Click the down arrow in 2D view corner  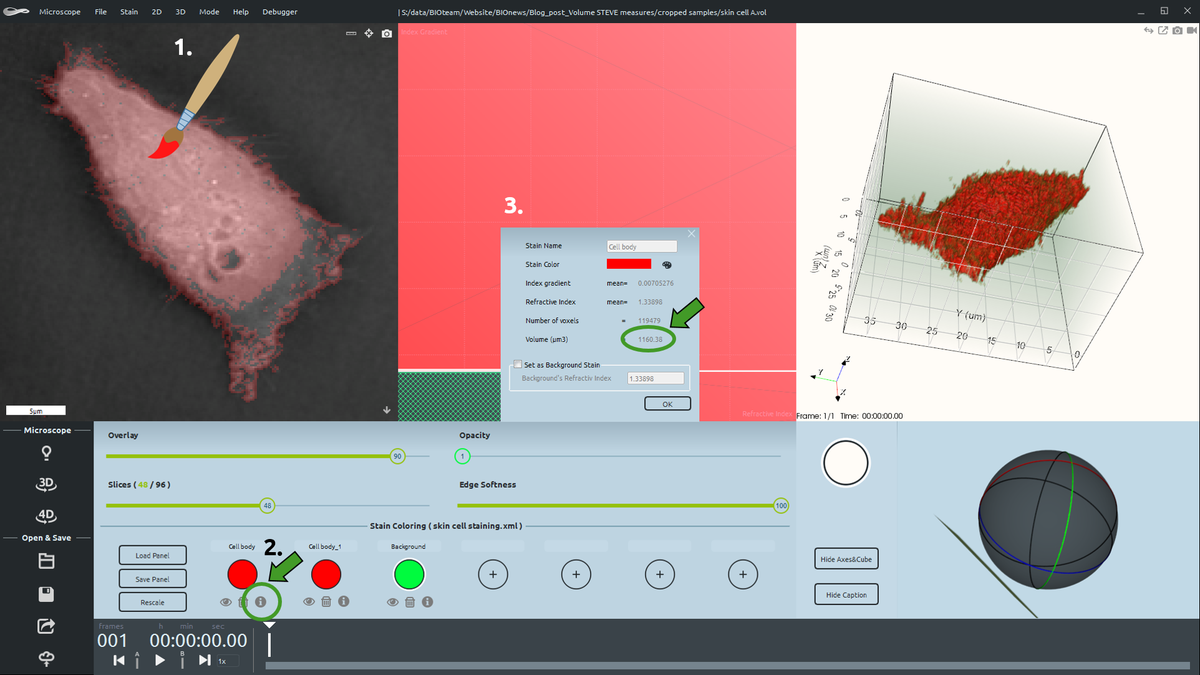387,409
